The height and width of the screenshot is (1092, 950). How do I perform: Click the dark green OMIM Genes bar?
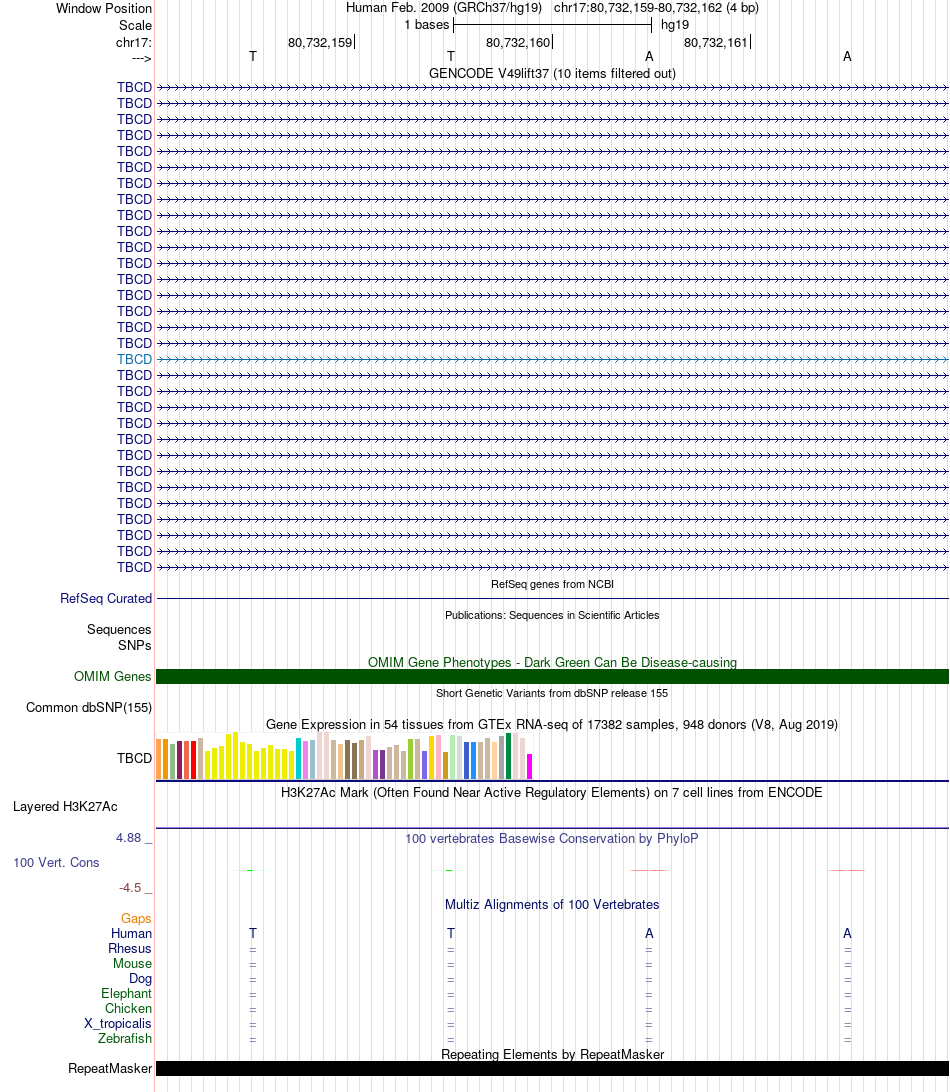[x=552, y=676]
